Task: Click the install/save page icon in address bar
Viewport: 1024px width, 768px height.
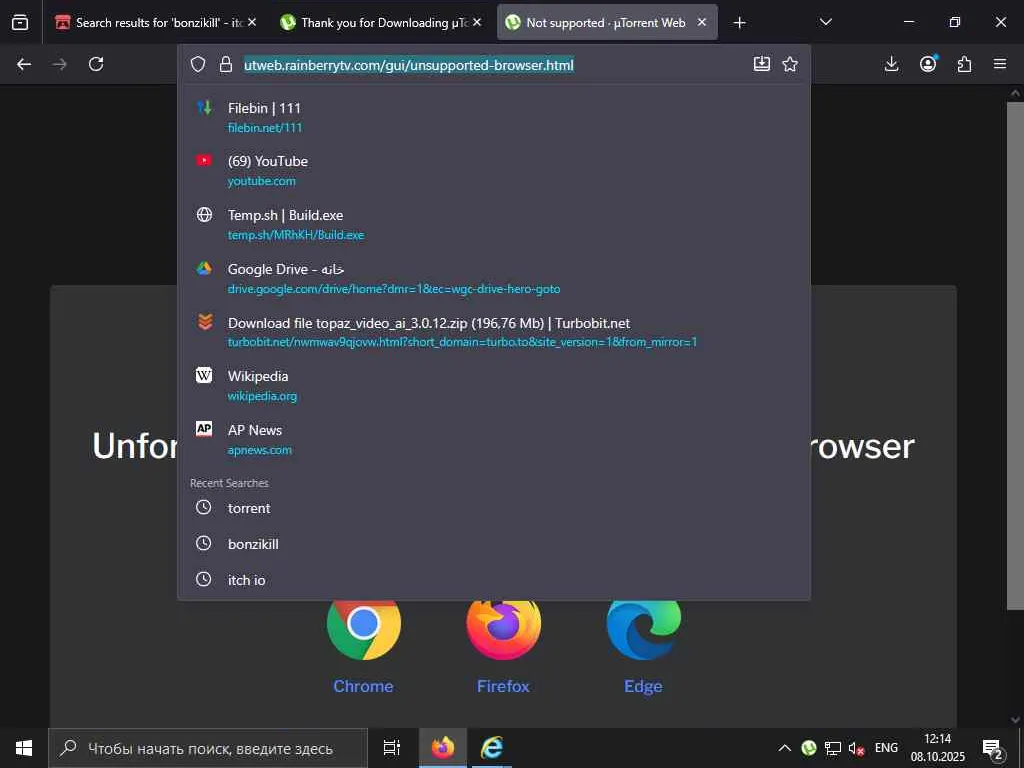Action: pos(761,63)
